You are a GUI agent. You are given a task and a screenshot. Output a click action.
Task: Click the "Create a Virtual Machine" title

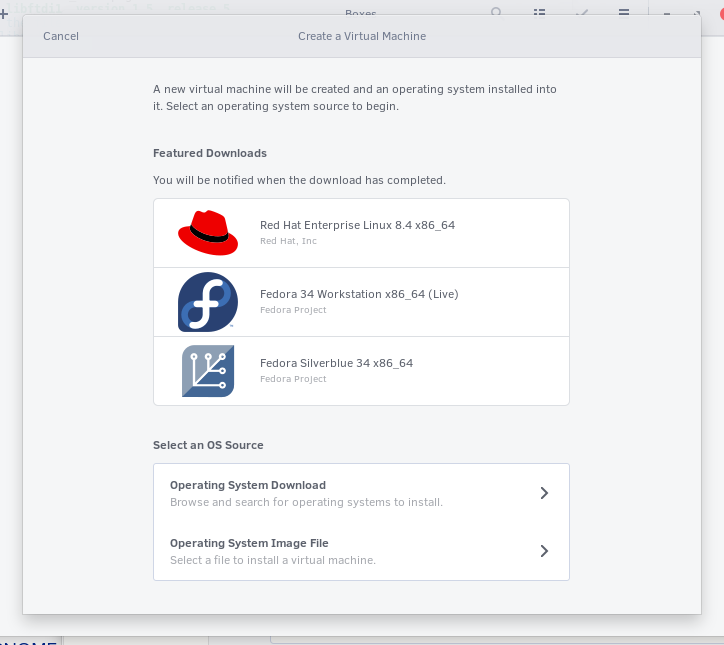[x=362, y=36]
